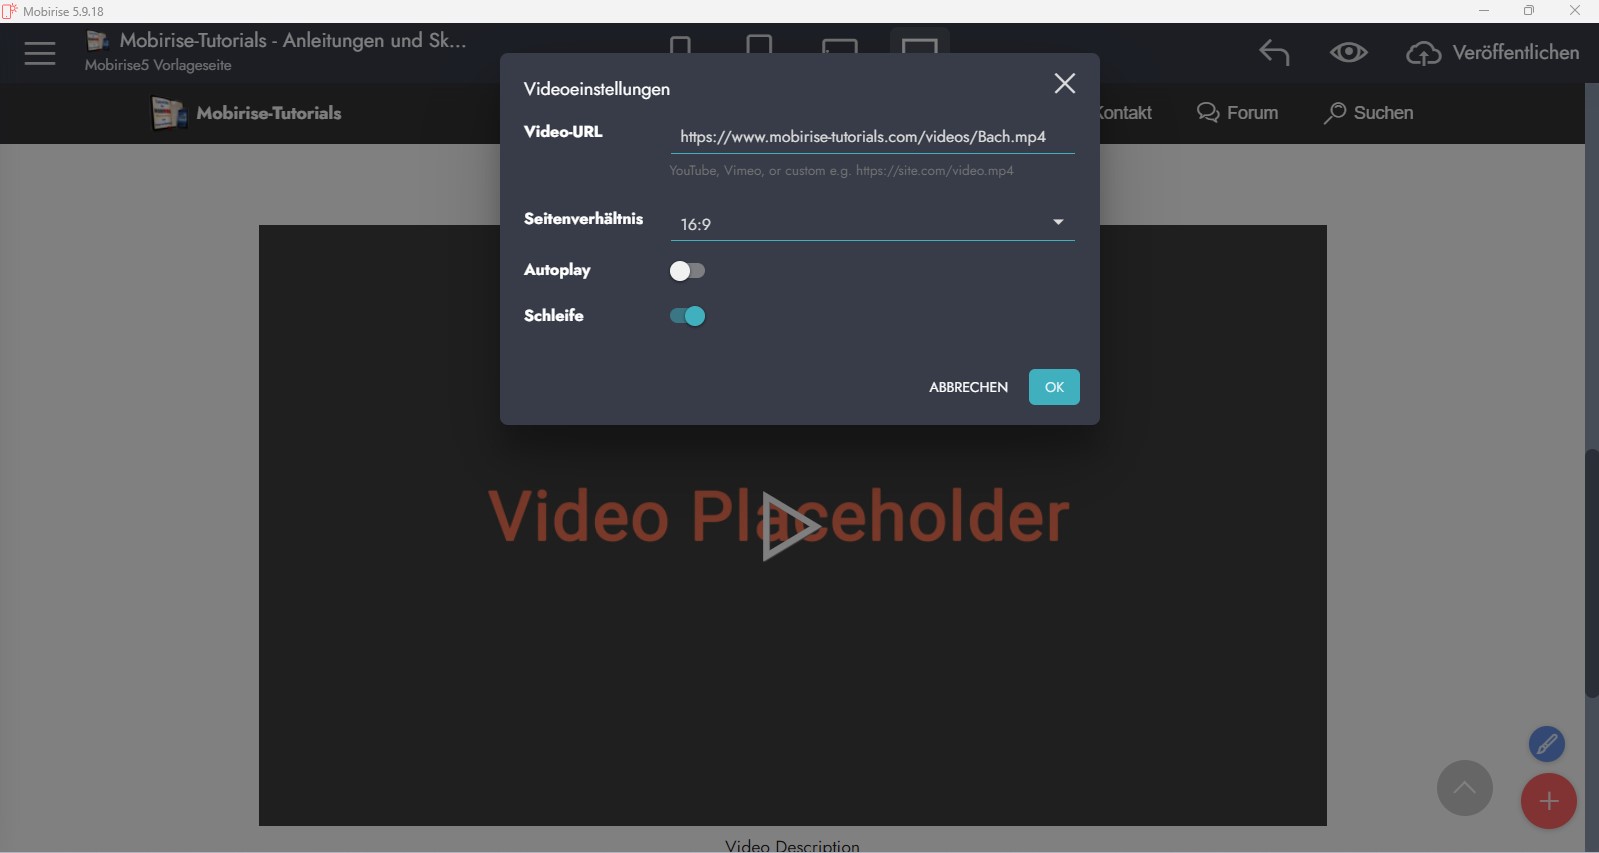The height and width of the screenshot is (853, 1599).
Task: Click the scroll-to-top arrow button
Action: tap(1465, 788)
